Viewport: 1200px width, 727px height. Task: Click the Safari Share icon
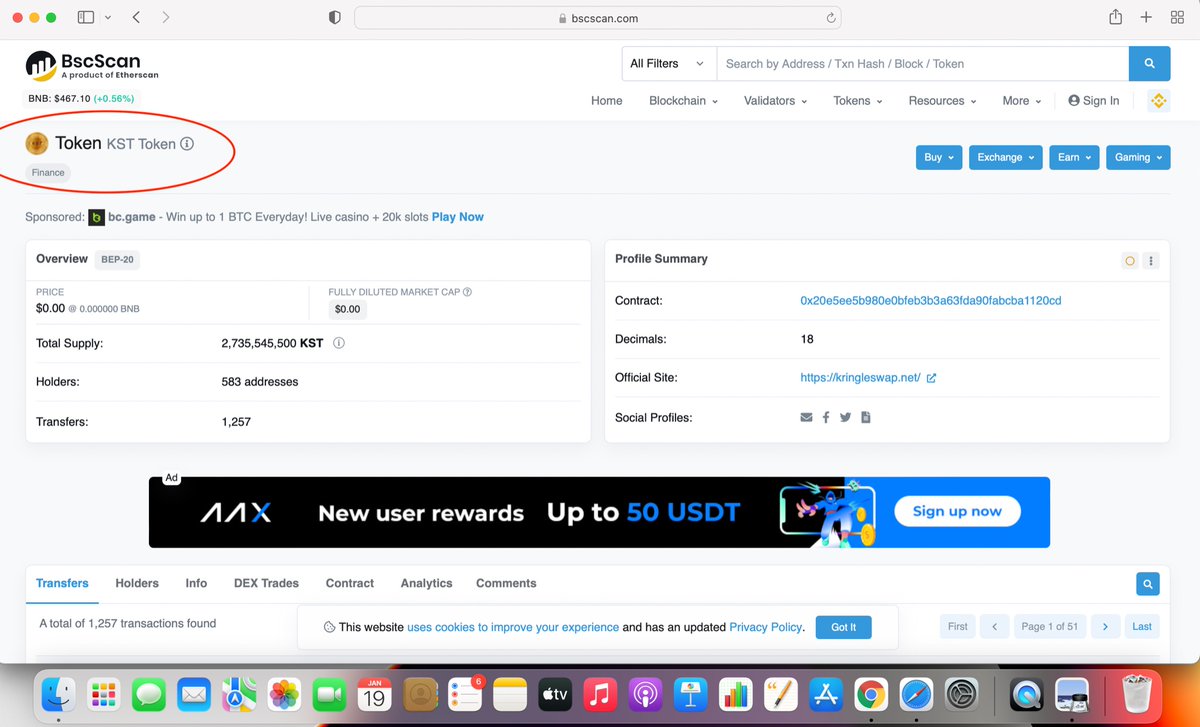click(1116, 17)
